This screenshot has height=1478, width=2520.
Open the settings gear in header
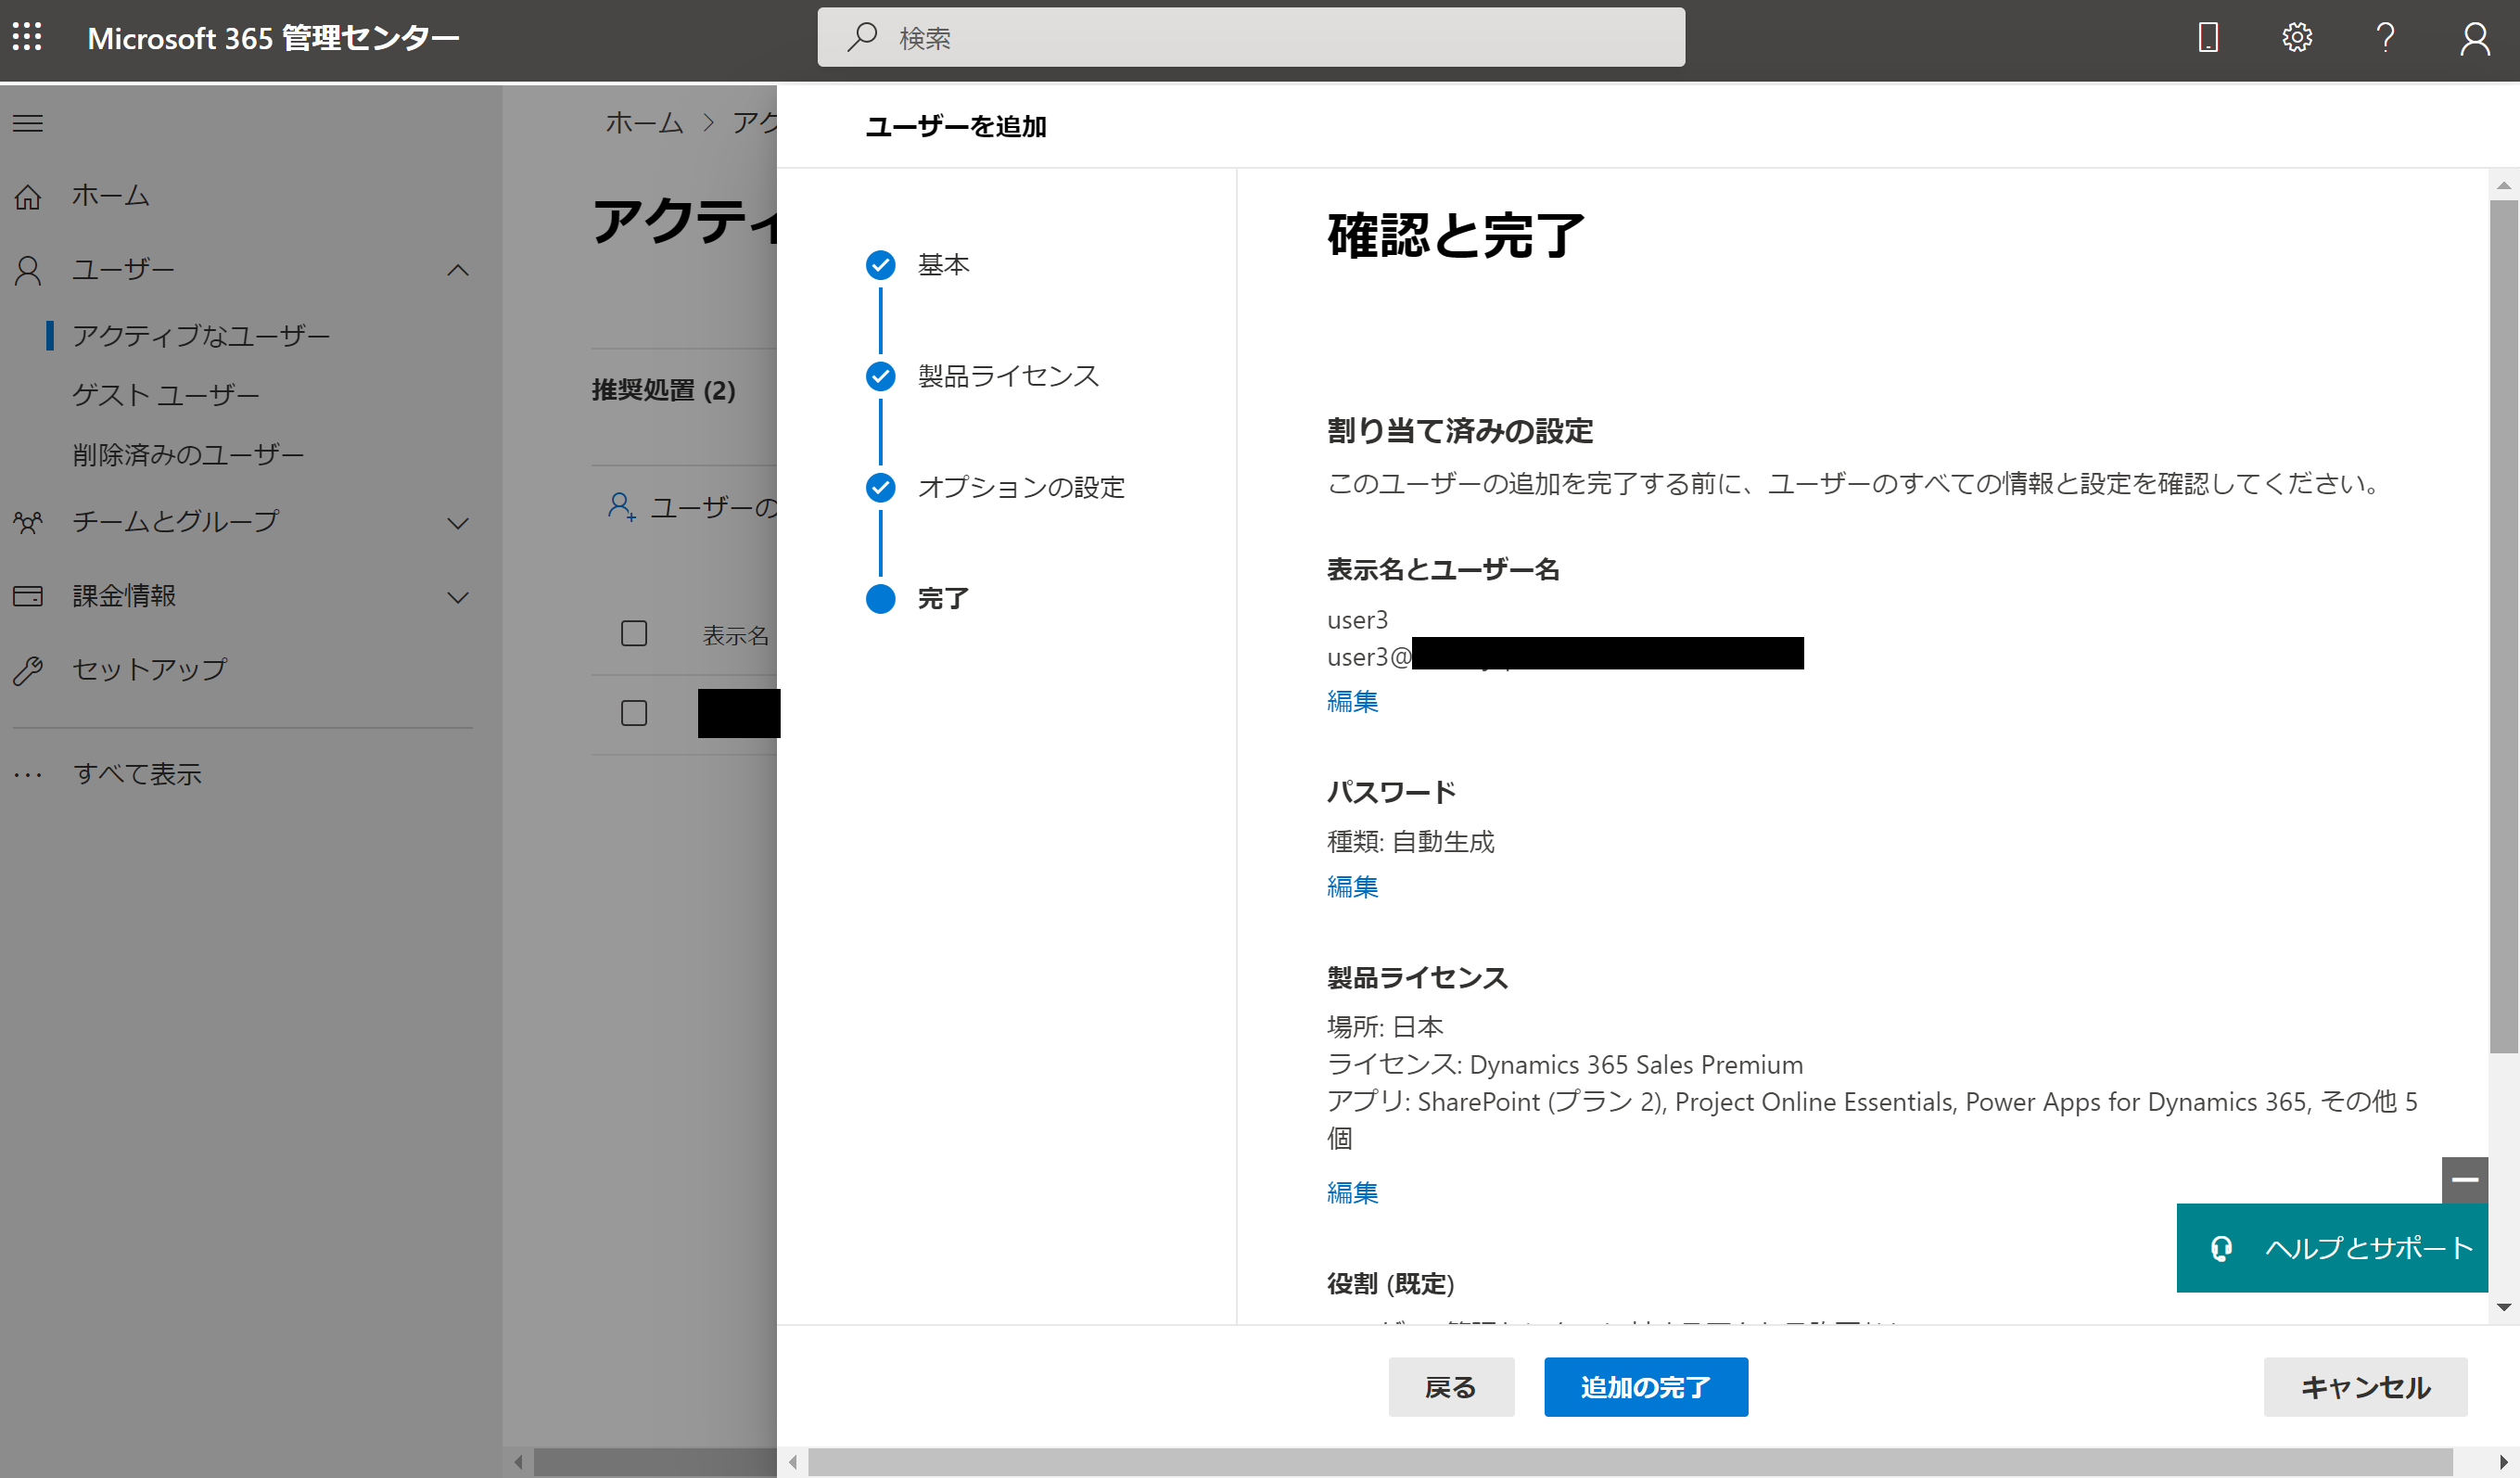coord(2297,37)
